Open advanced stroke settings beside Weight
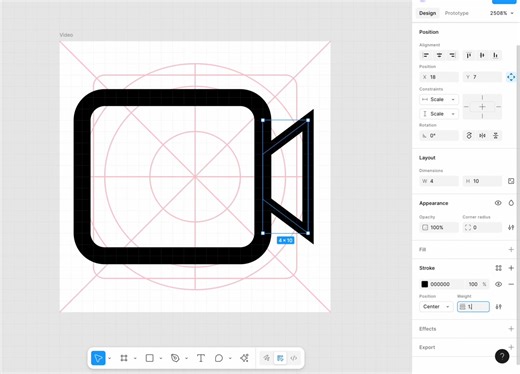 498,307
